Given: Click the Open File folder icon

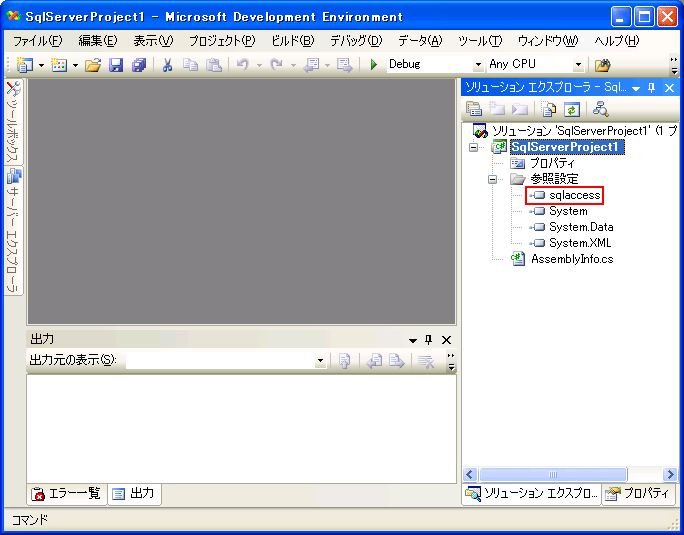Looking at the screenshot, I should tap(93, 65).
